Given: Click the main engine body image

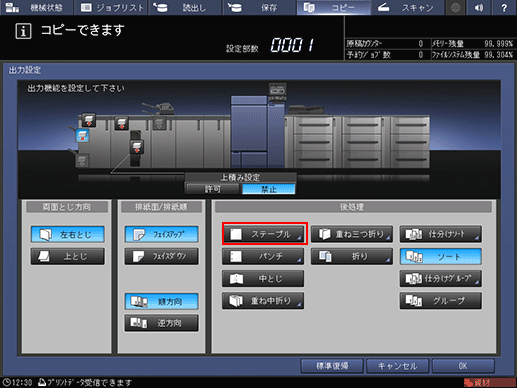Looking at the screenshot, I should 257,132.
